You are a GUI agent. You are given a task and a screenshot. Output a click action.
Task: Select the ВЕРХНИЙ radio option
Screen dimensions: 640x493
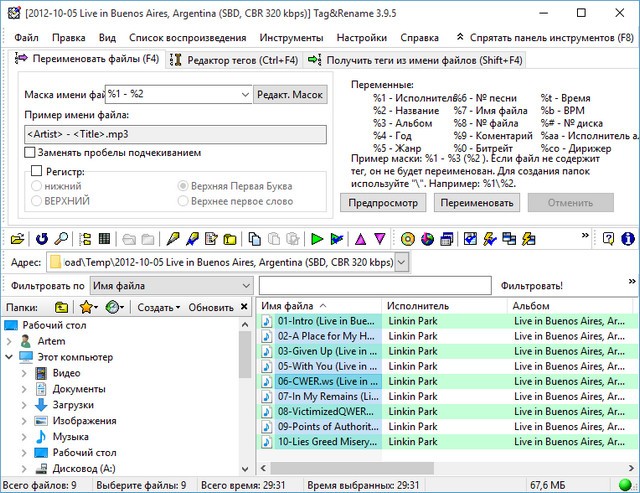pos(37,200)
